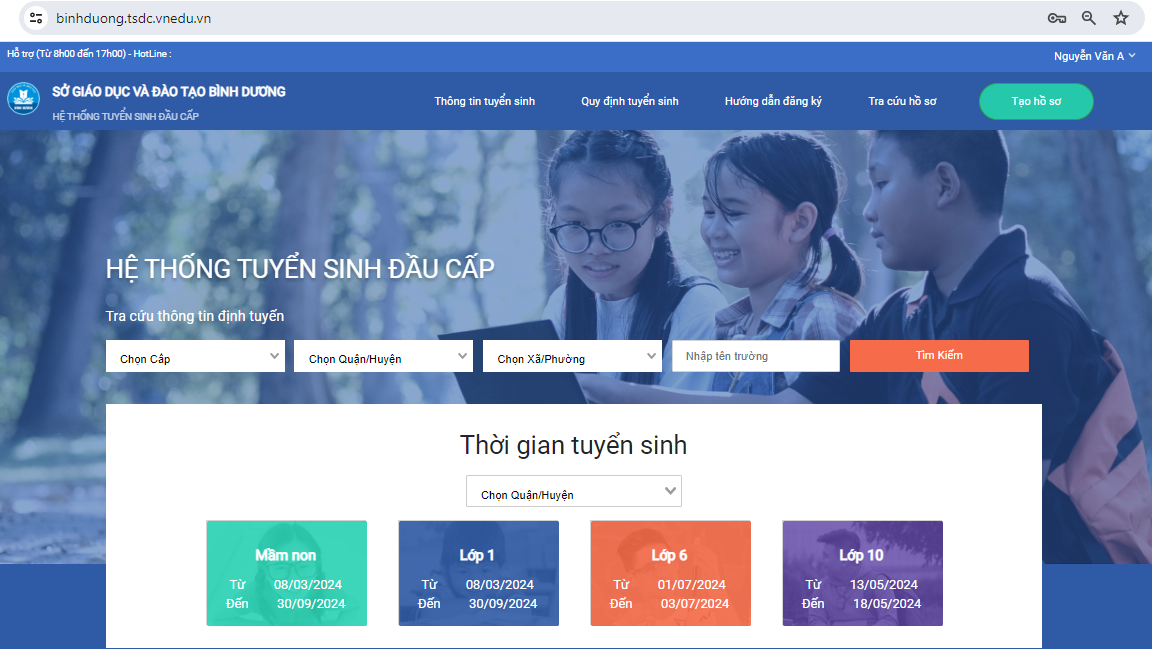The width and height of the screenshot is (1152, 649).
Task: Open Hướng dẫn đăng ký menu item
Action: (773, 101)
